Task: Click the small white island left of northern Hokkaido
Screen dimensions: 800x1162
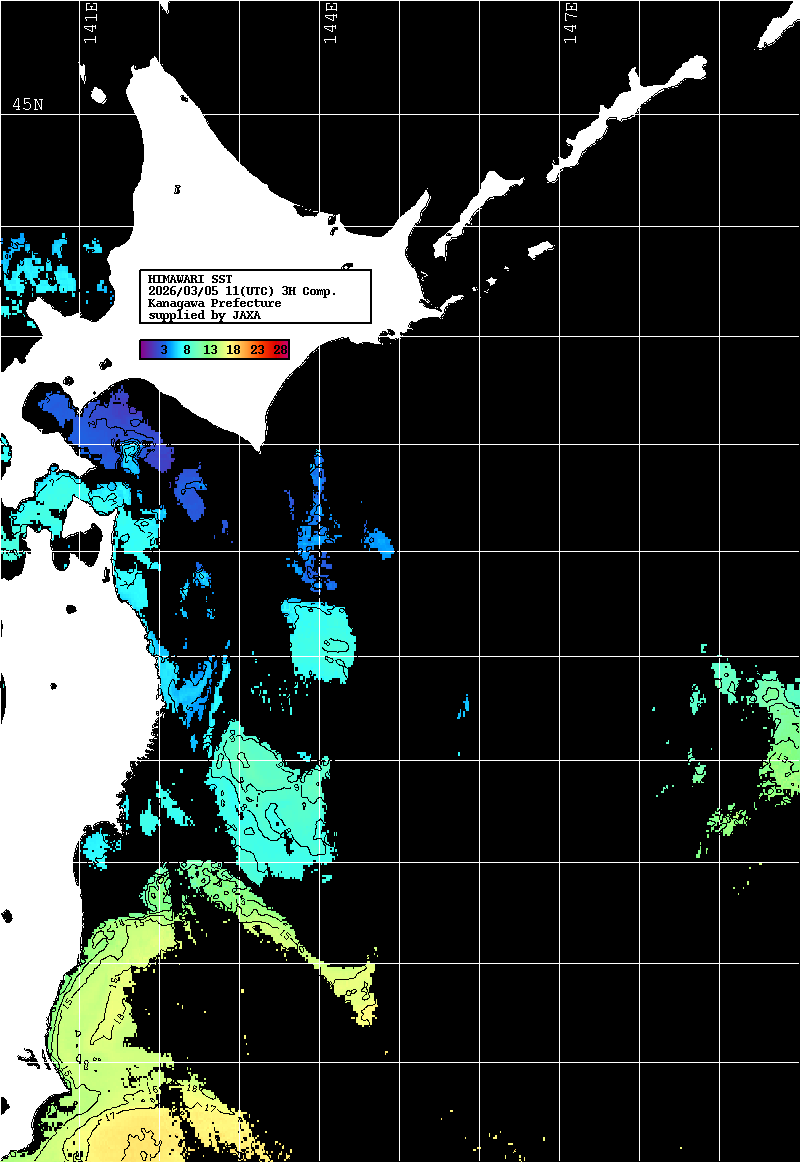Action: pos(98,96)
